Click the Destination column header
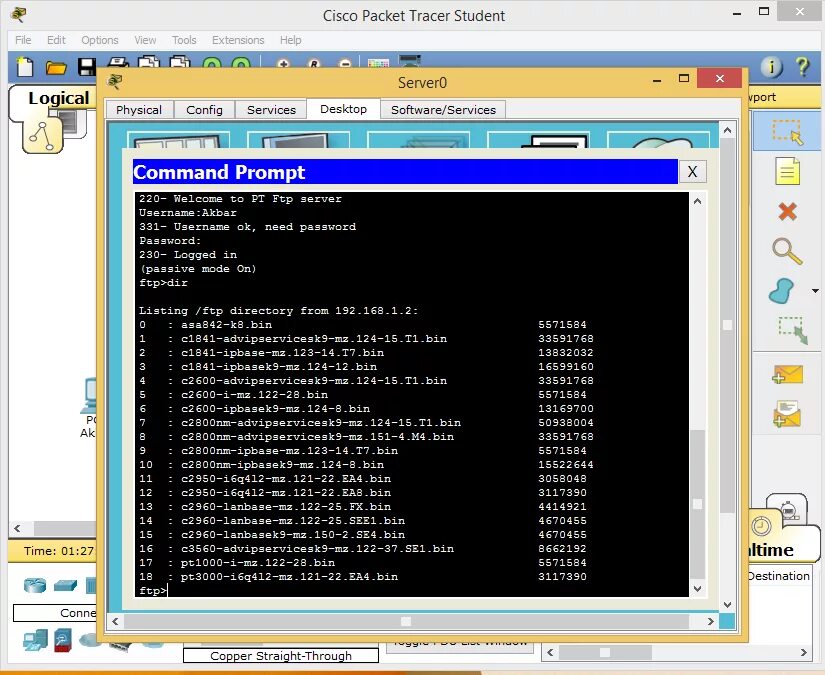The height and width of the screenshot is (675, 825). [x=779, y=576]
